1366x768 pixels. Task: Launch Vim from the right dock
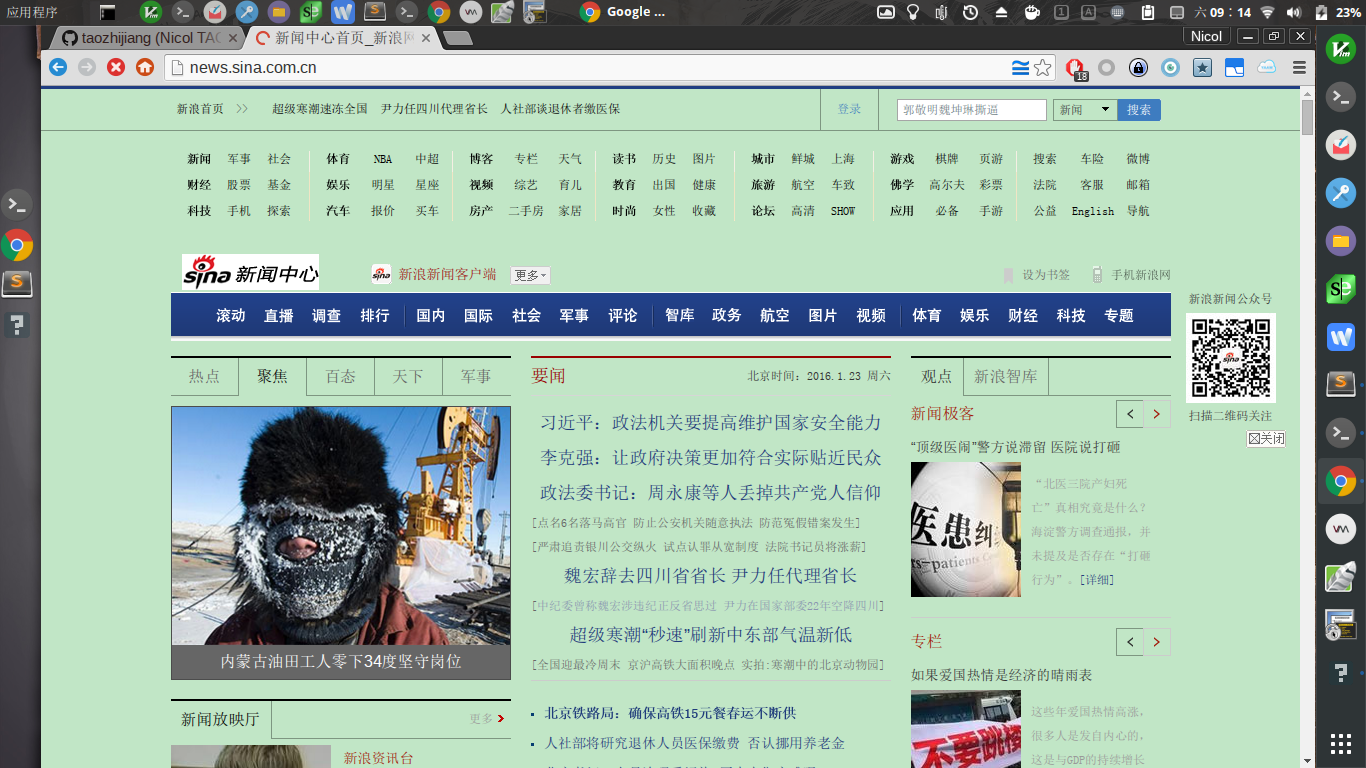1340,48
